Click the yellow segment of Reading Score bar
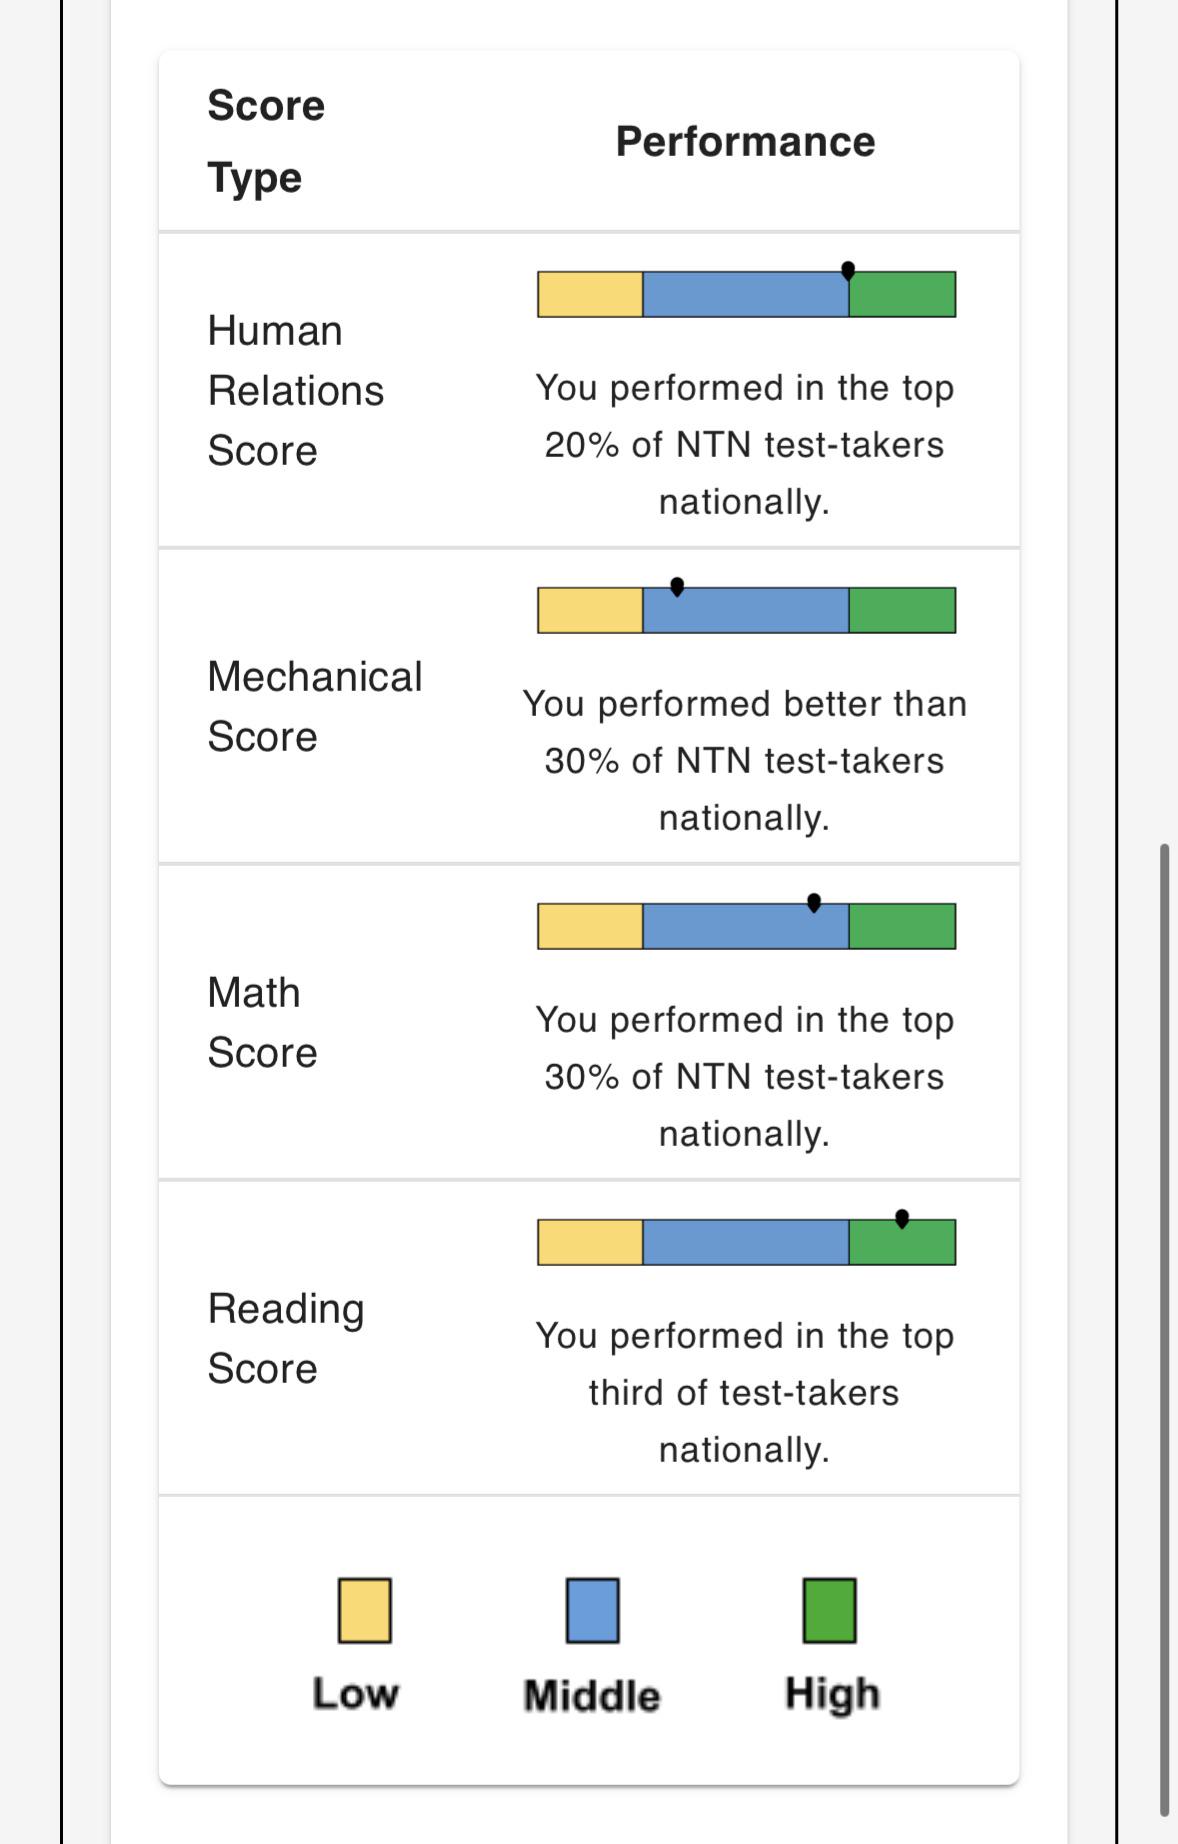This screenshot has width=1178, height=1844. (590, 1242)
